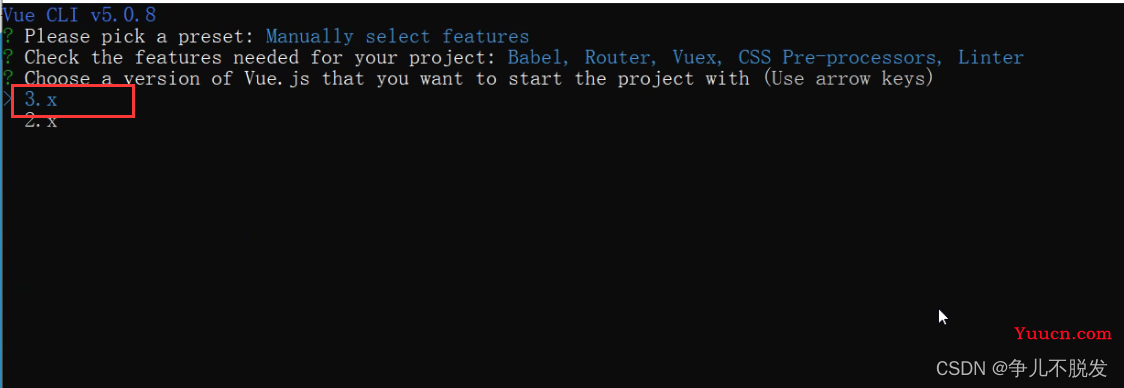This screenshot has height=388, width=1124.
Task: Select the 2.x Vue version option
Action: point(41,120)
